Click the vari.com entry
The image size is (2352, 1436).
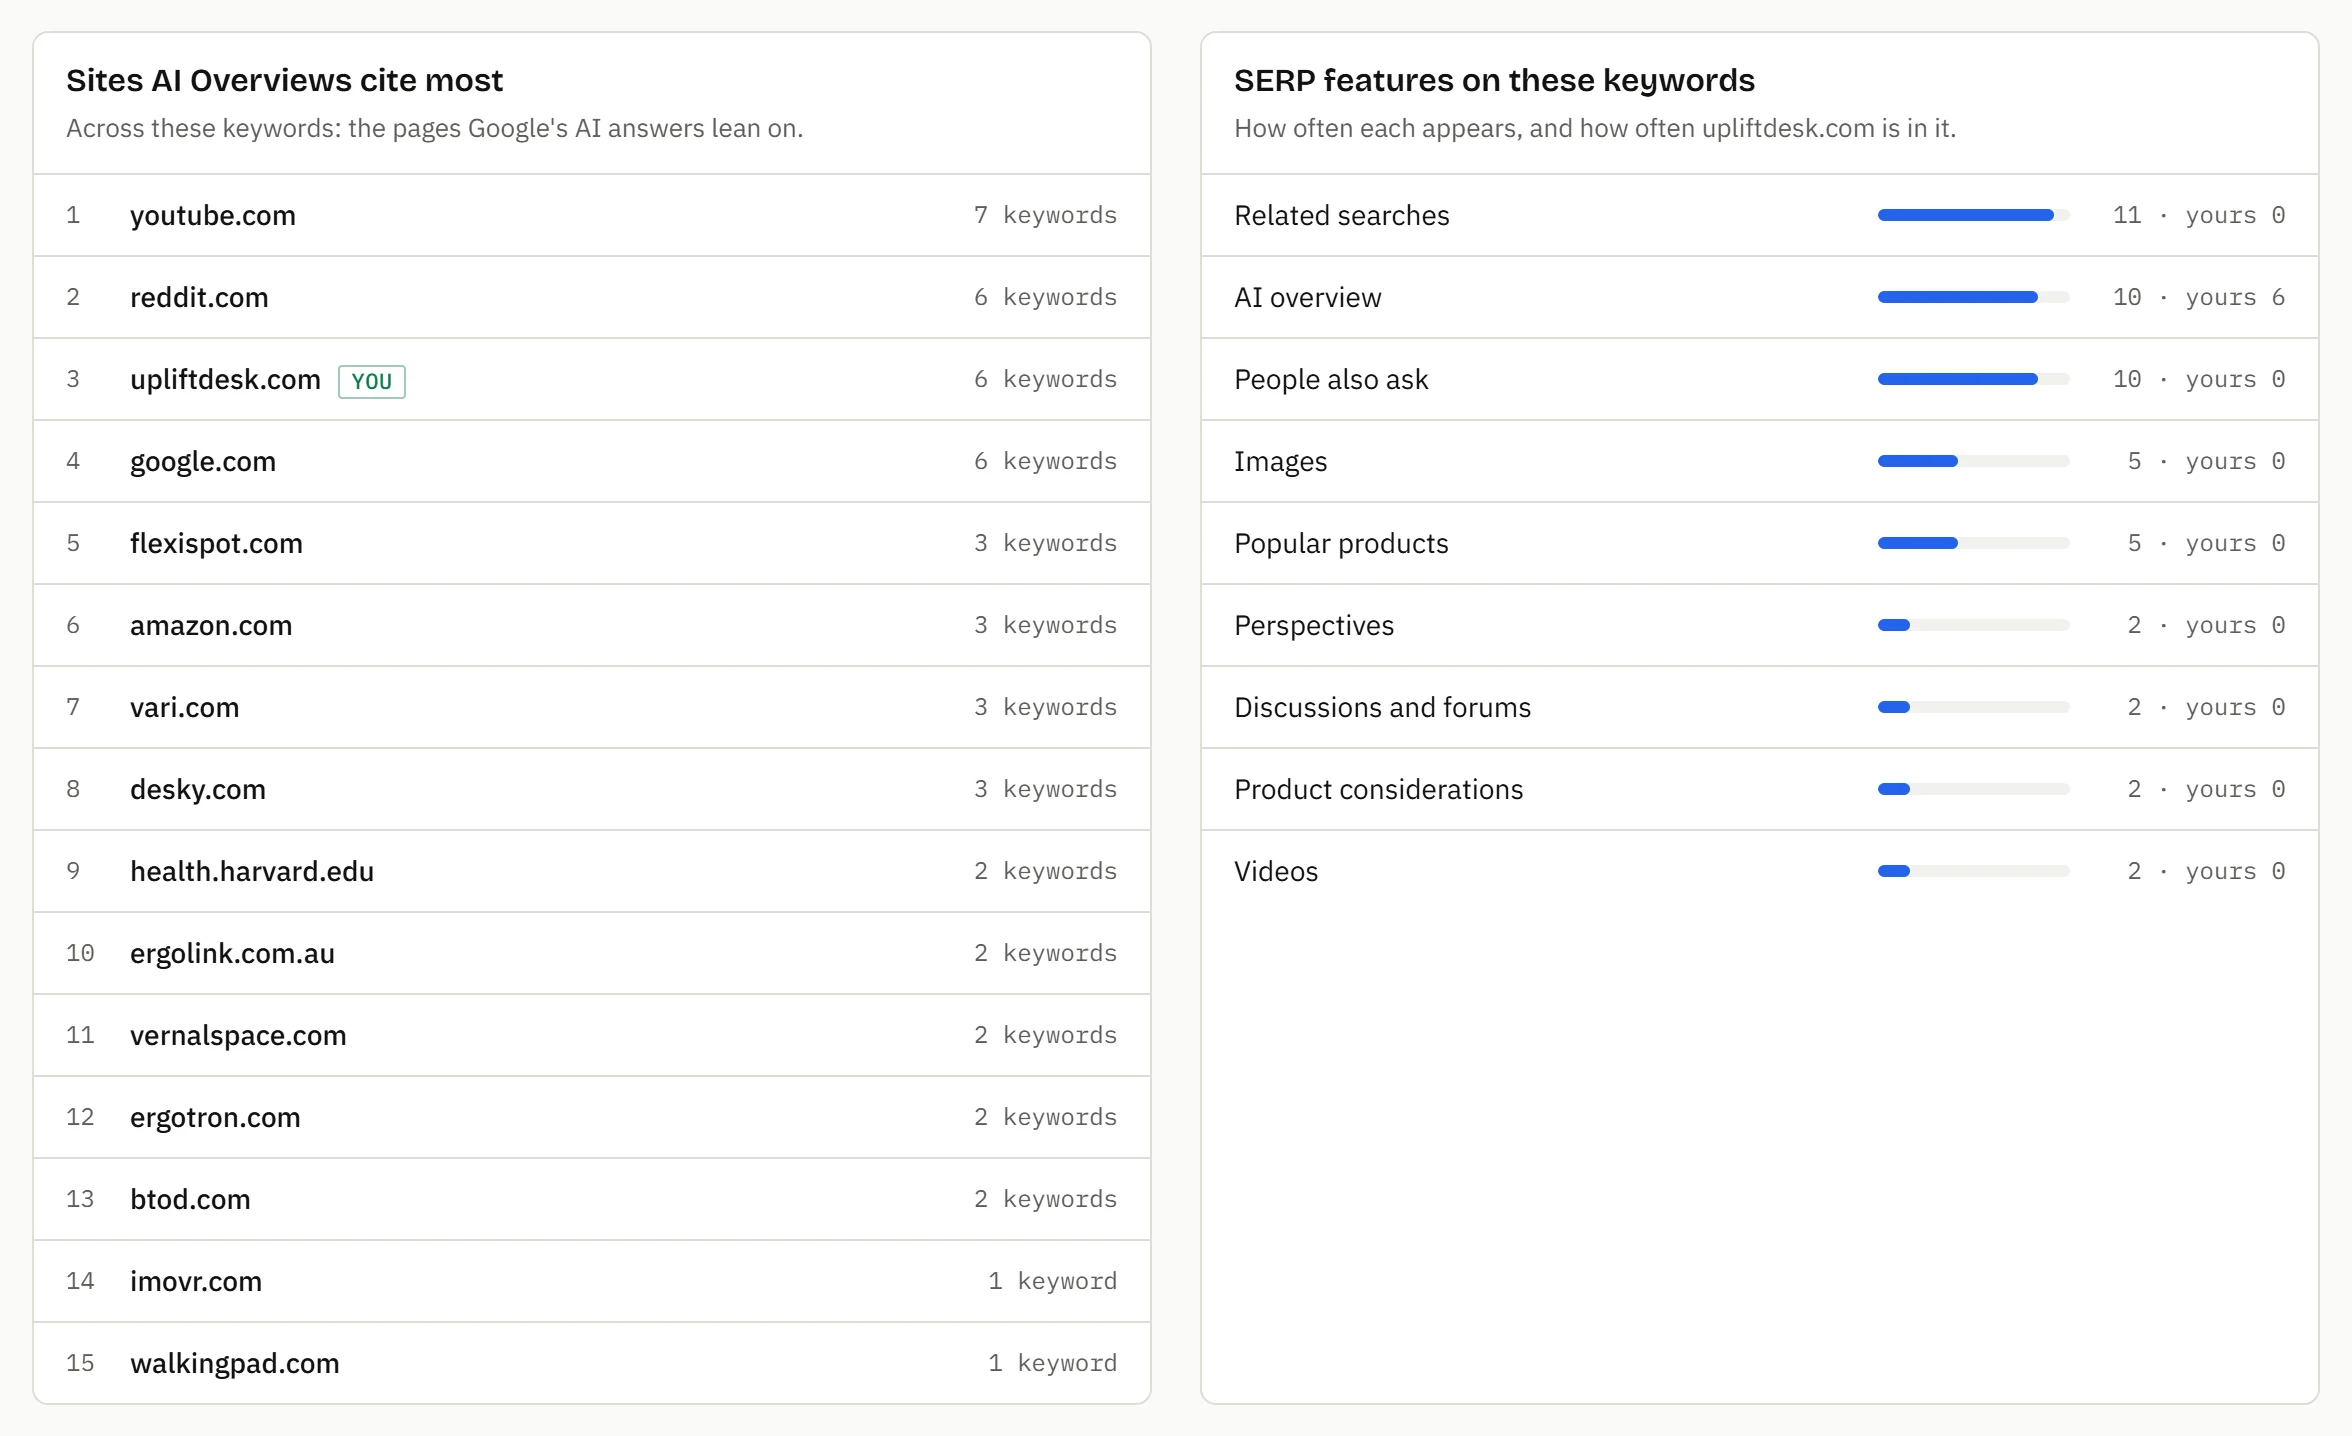click(592, 707)
